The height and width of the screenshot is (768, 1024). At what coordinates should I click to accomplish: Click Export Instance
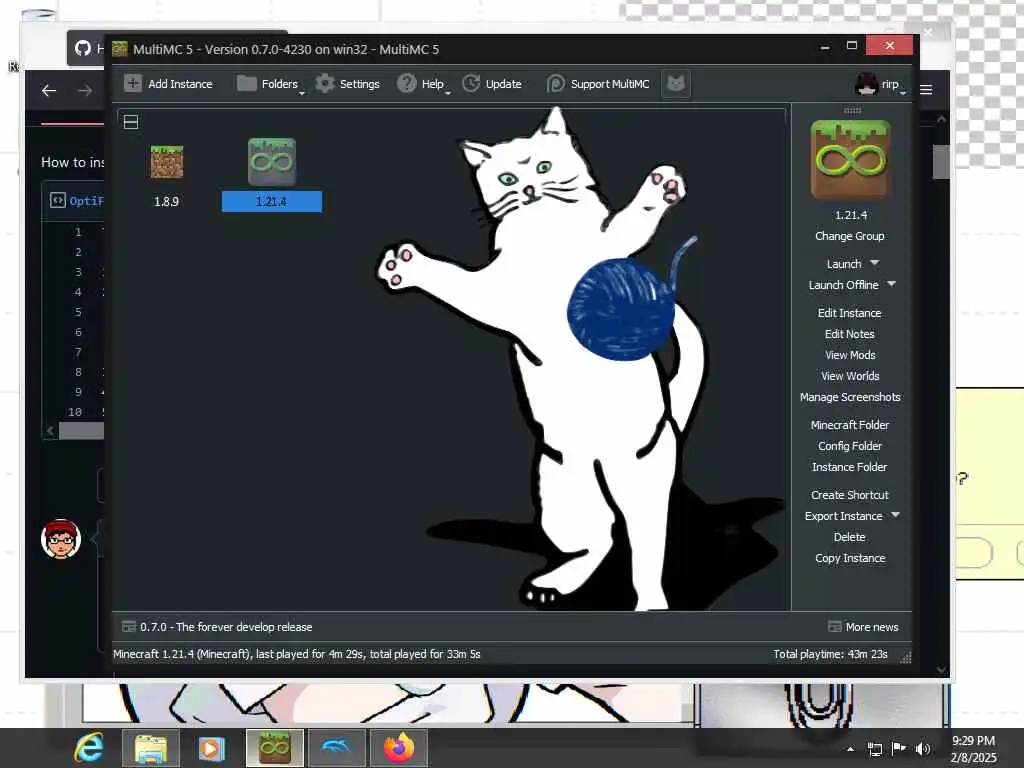click(843, 516)
